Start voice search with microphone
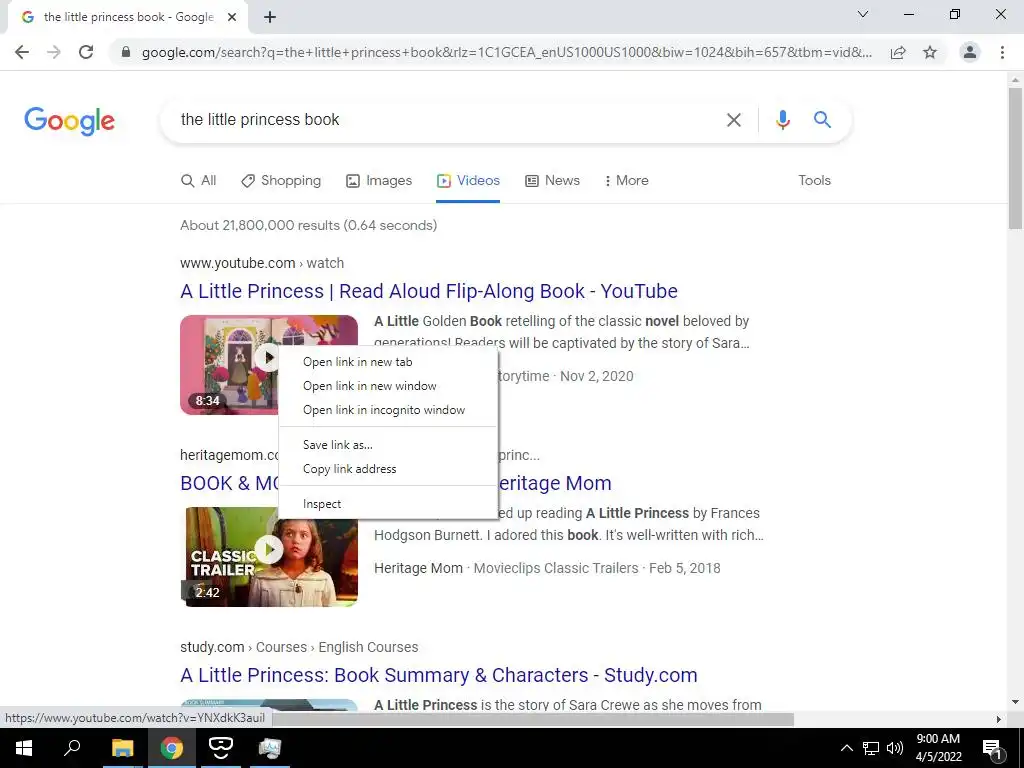 (782, 120)
